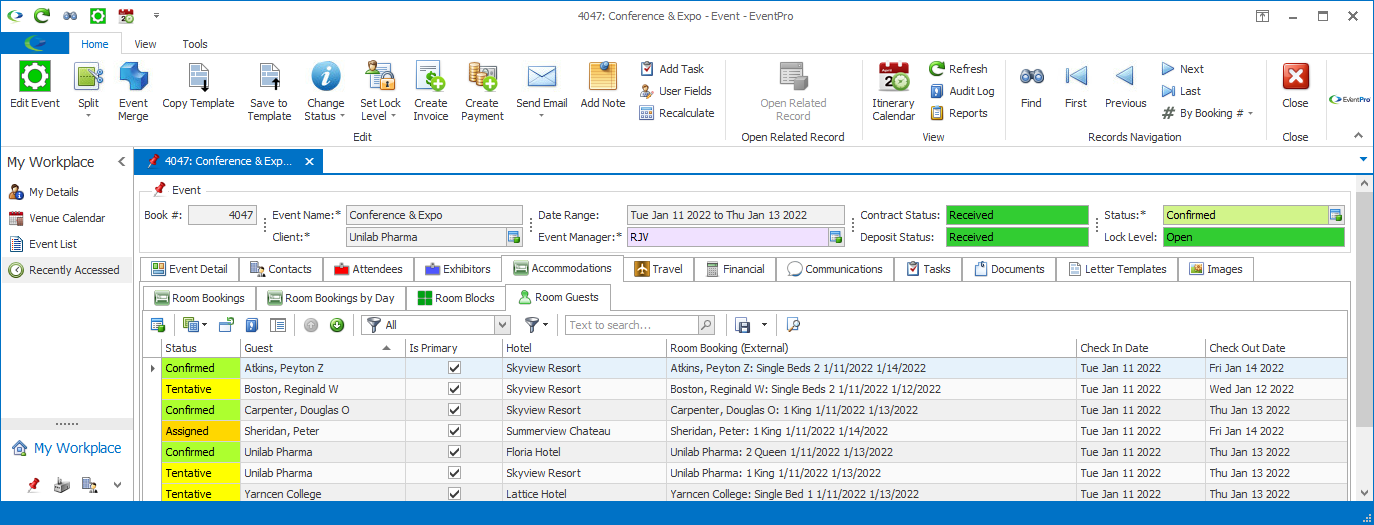
Task: Click the Add Note icon
Action: click(602, 77)
